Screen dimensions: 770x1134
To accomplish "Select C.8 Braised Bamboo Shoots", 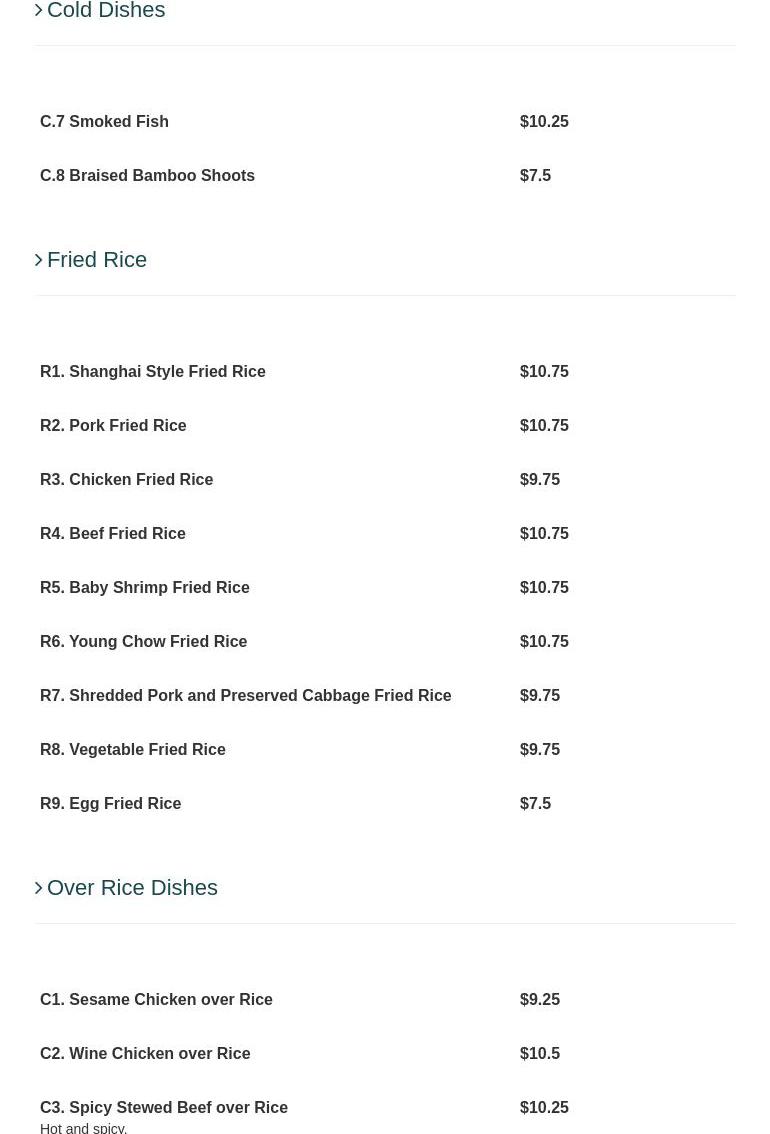I will (147, 176).
